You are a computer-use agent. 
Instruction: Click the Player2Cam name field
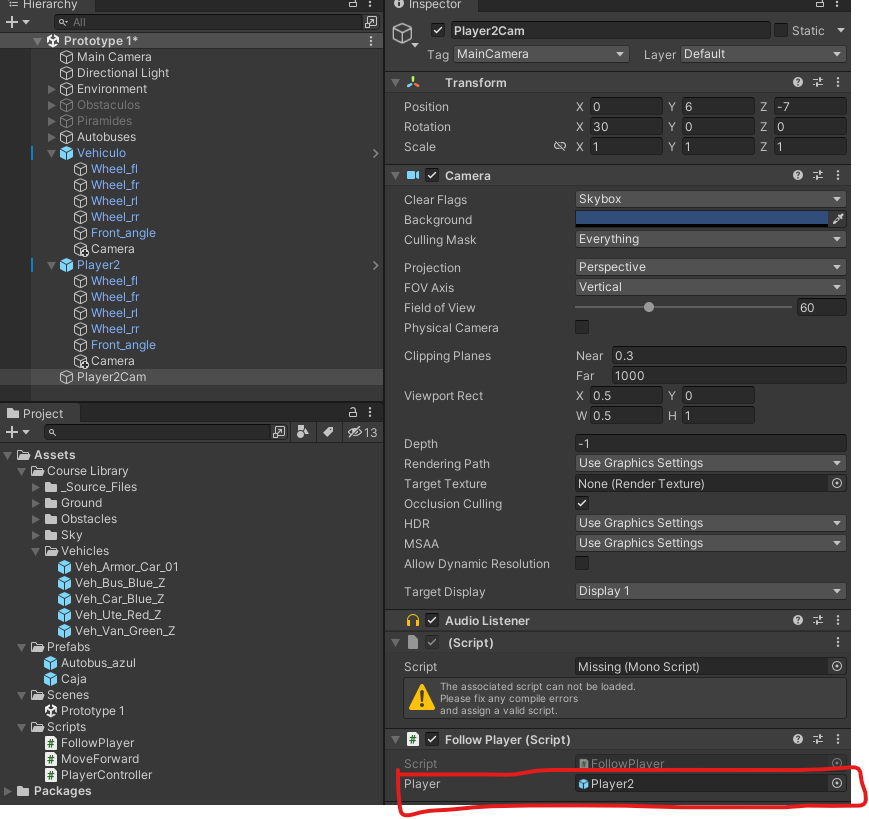point(611,30)
